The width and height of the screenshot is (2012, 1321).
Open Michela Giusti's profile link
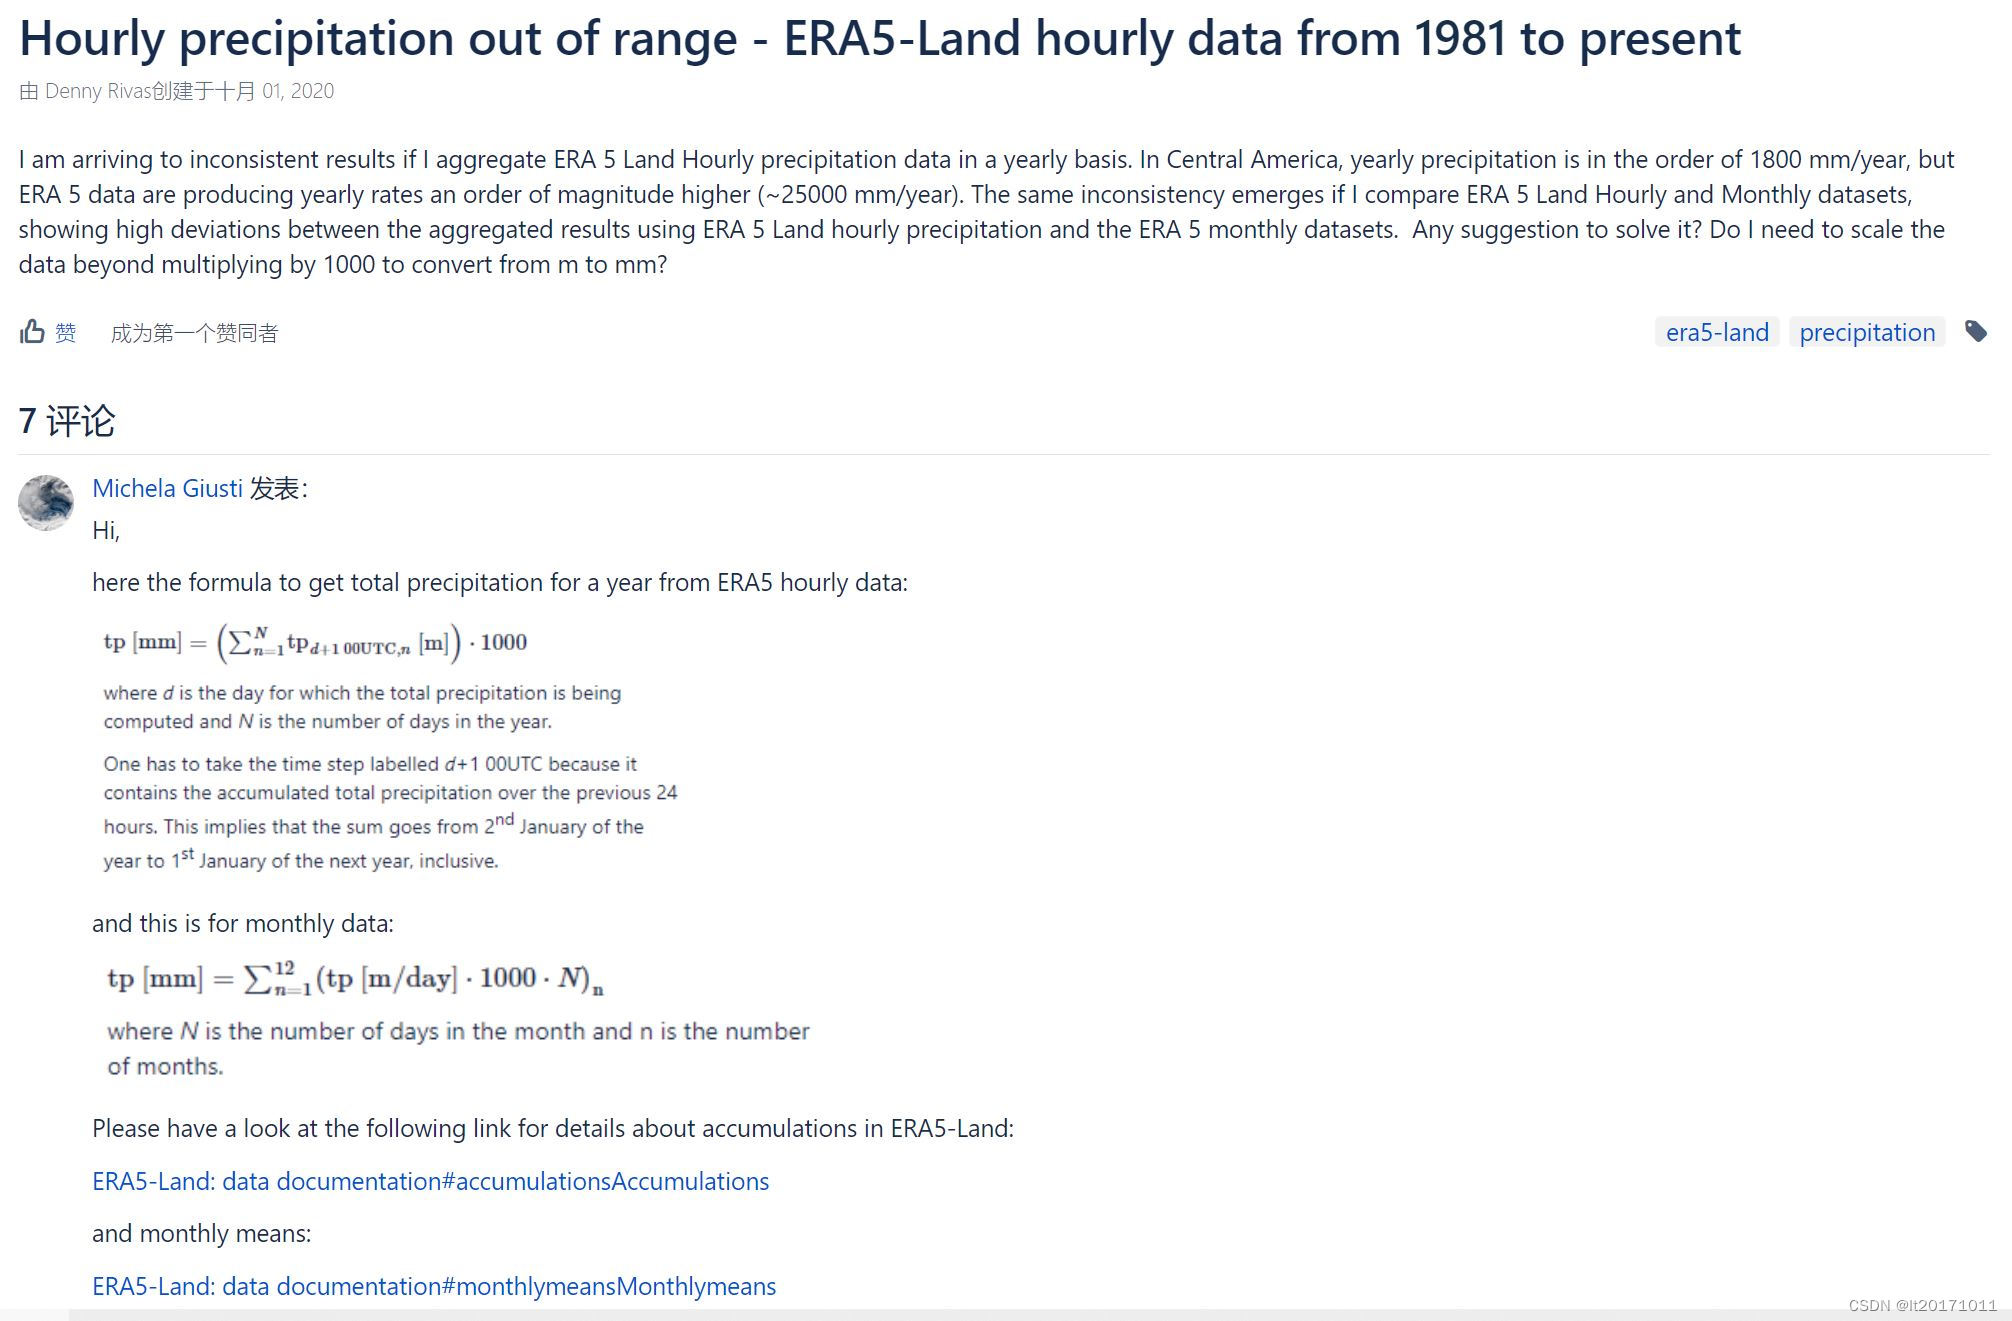[x=166, y=488]
